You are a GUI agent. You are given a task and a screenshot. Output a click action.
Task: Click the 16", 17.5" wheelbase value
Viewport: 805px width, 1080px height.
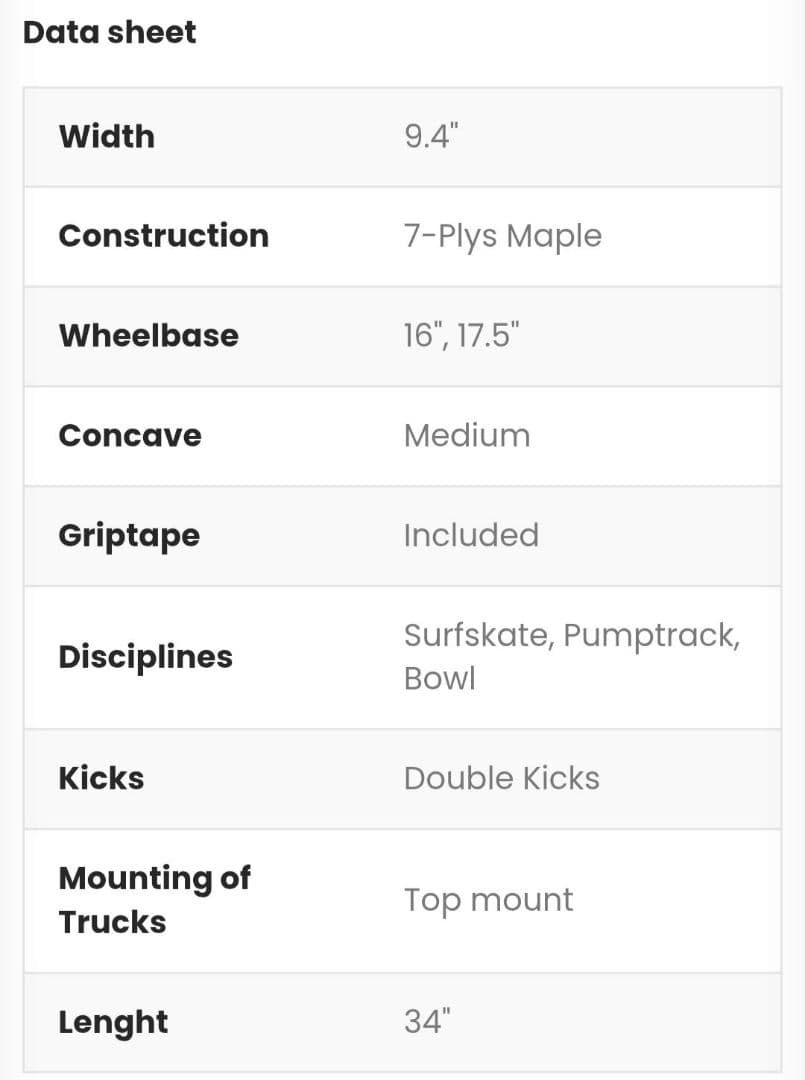click(x=462, y=335)
